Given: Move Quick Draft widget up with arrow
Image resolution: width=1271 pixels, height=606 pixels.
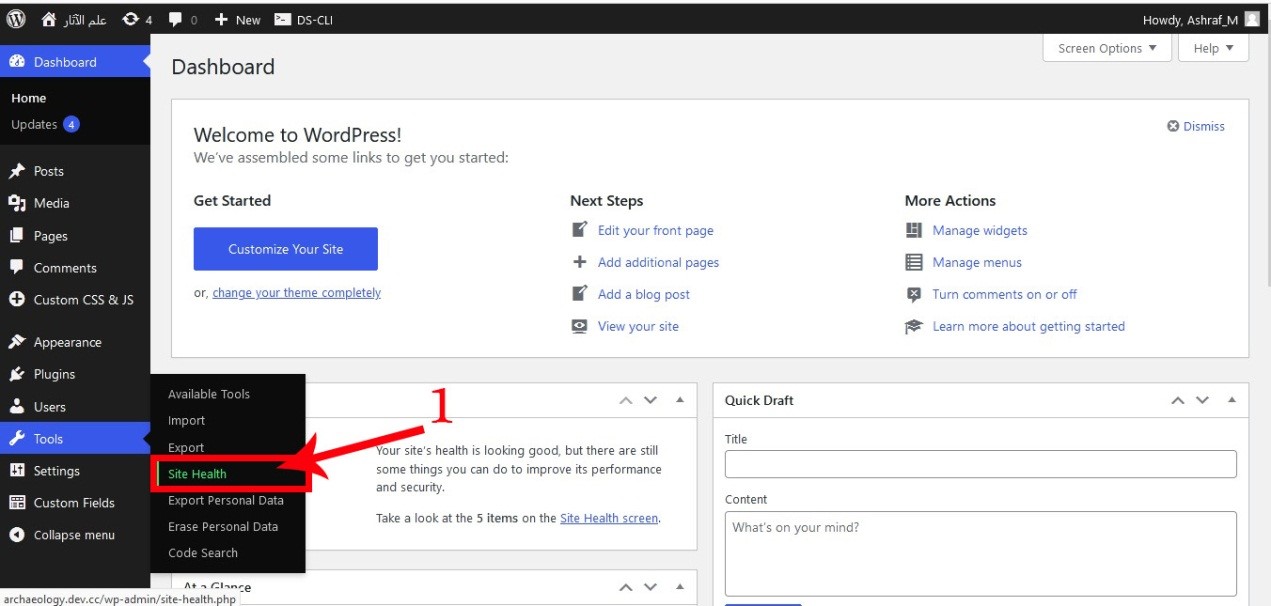Looking at the screenshot, I should point(1178,400).
